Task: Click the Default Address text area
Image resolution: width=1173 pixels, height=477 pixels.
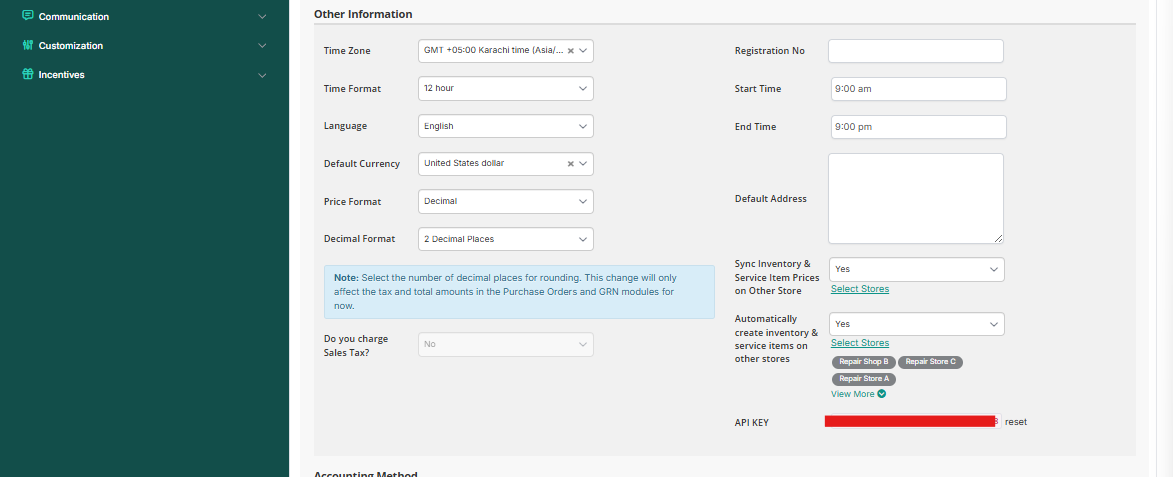Action: [x=915, y=198]
